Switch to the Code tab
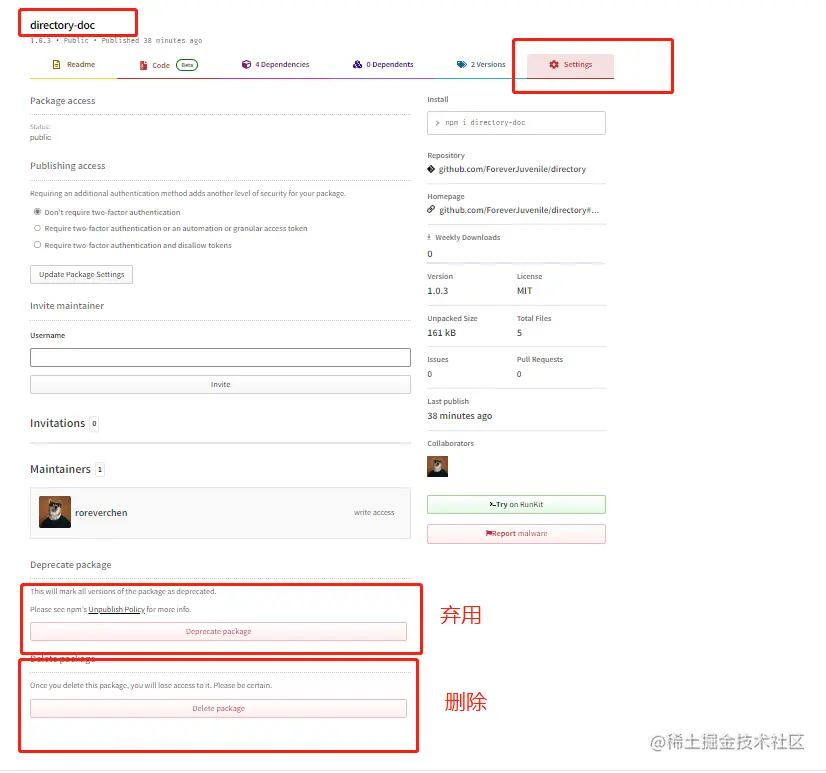 pos(168,65)
